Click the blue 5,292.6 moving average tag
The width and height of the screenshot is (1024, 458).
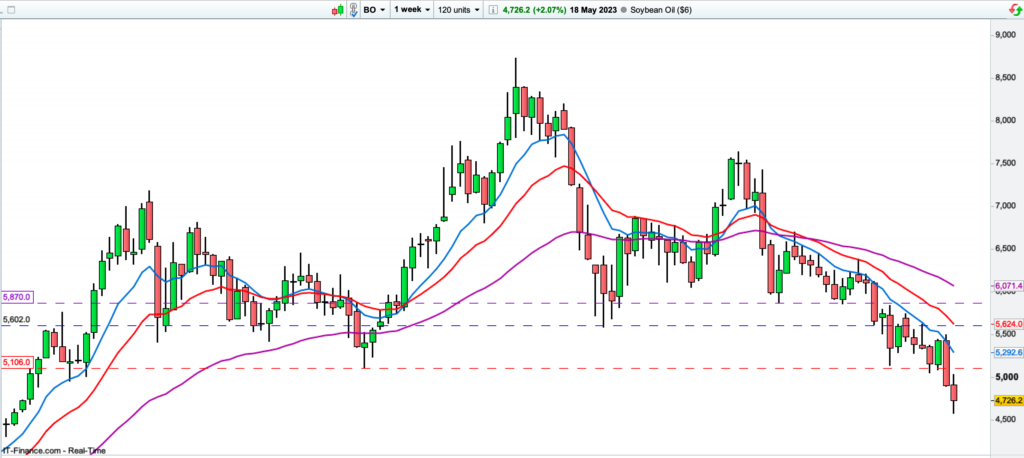[x=1005, y=353]
